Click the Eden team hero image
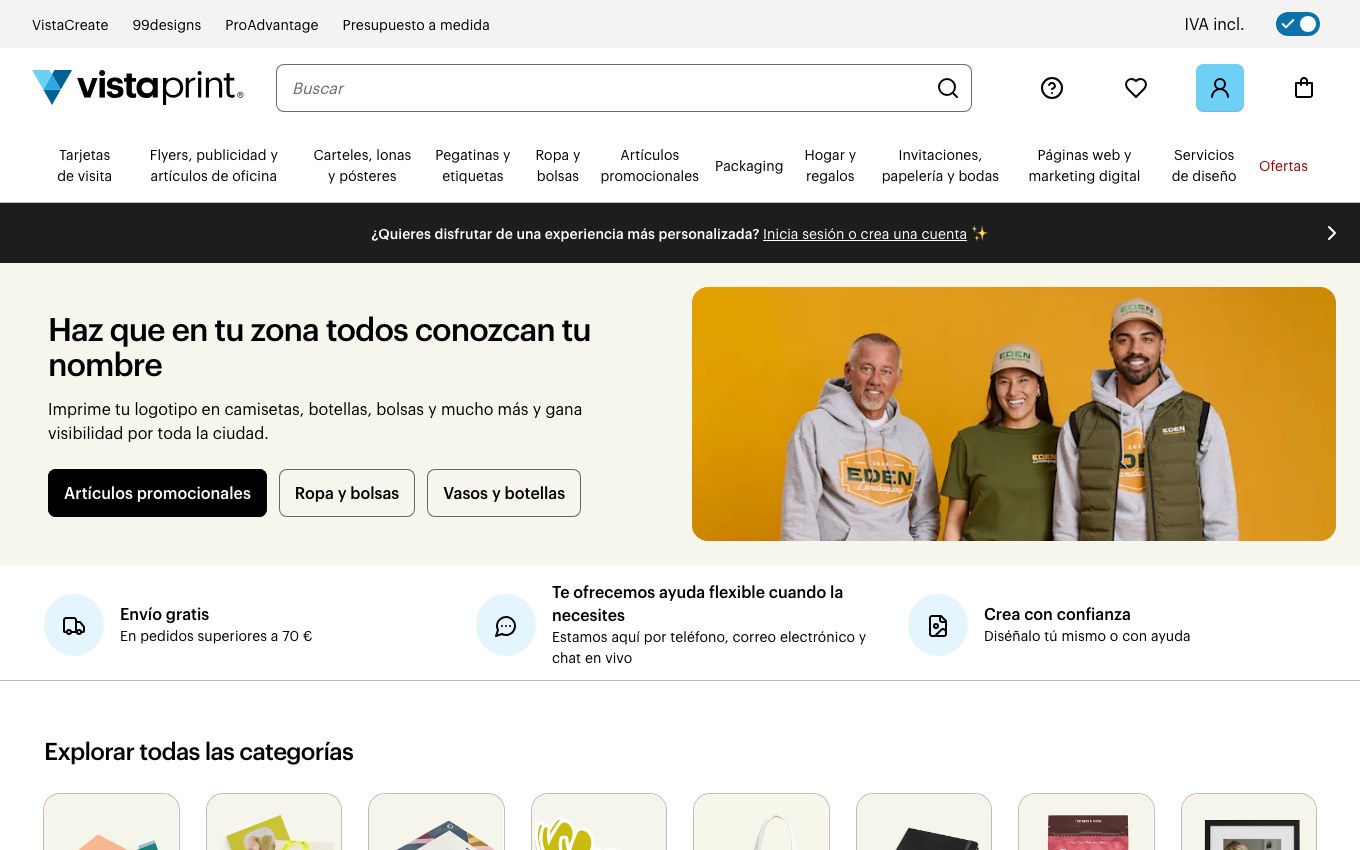The height and width of the screenshot is (850, 1360). pyautogui.click(x=1014, y=414)
